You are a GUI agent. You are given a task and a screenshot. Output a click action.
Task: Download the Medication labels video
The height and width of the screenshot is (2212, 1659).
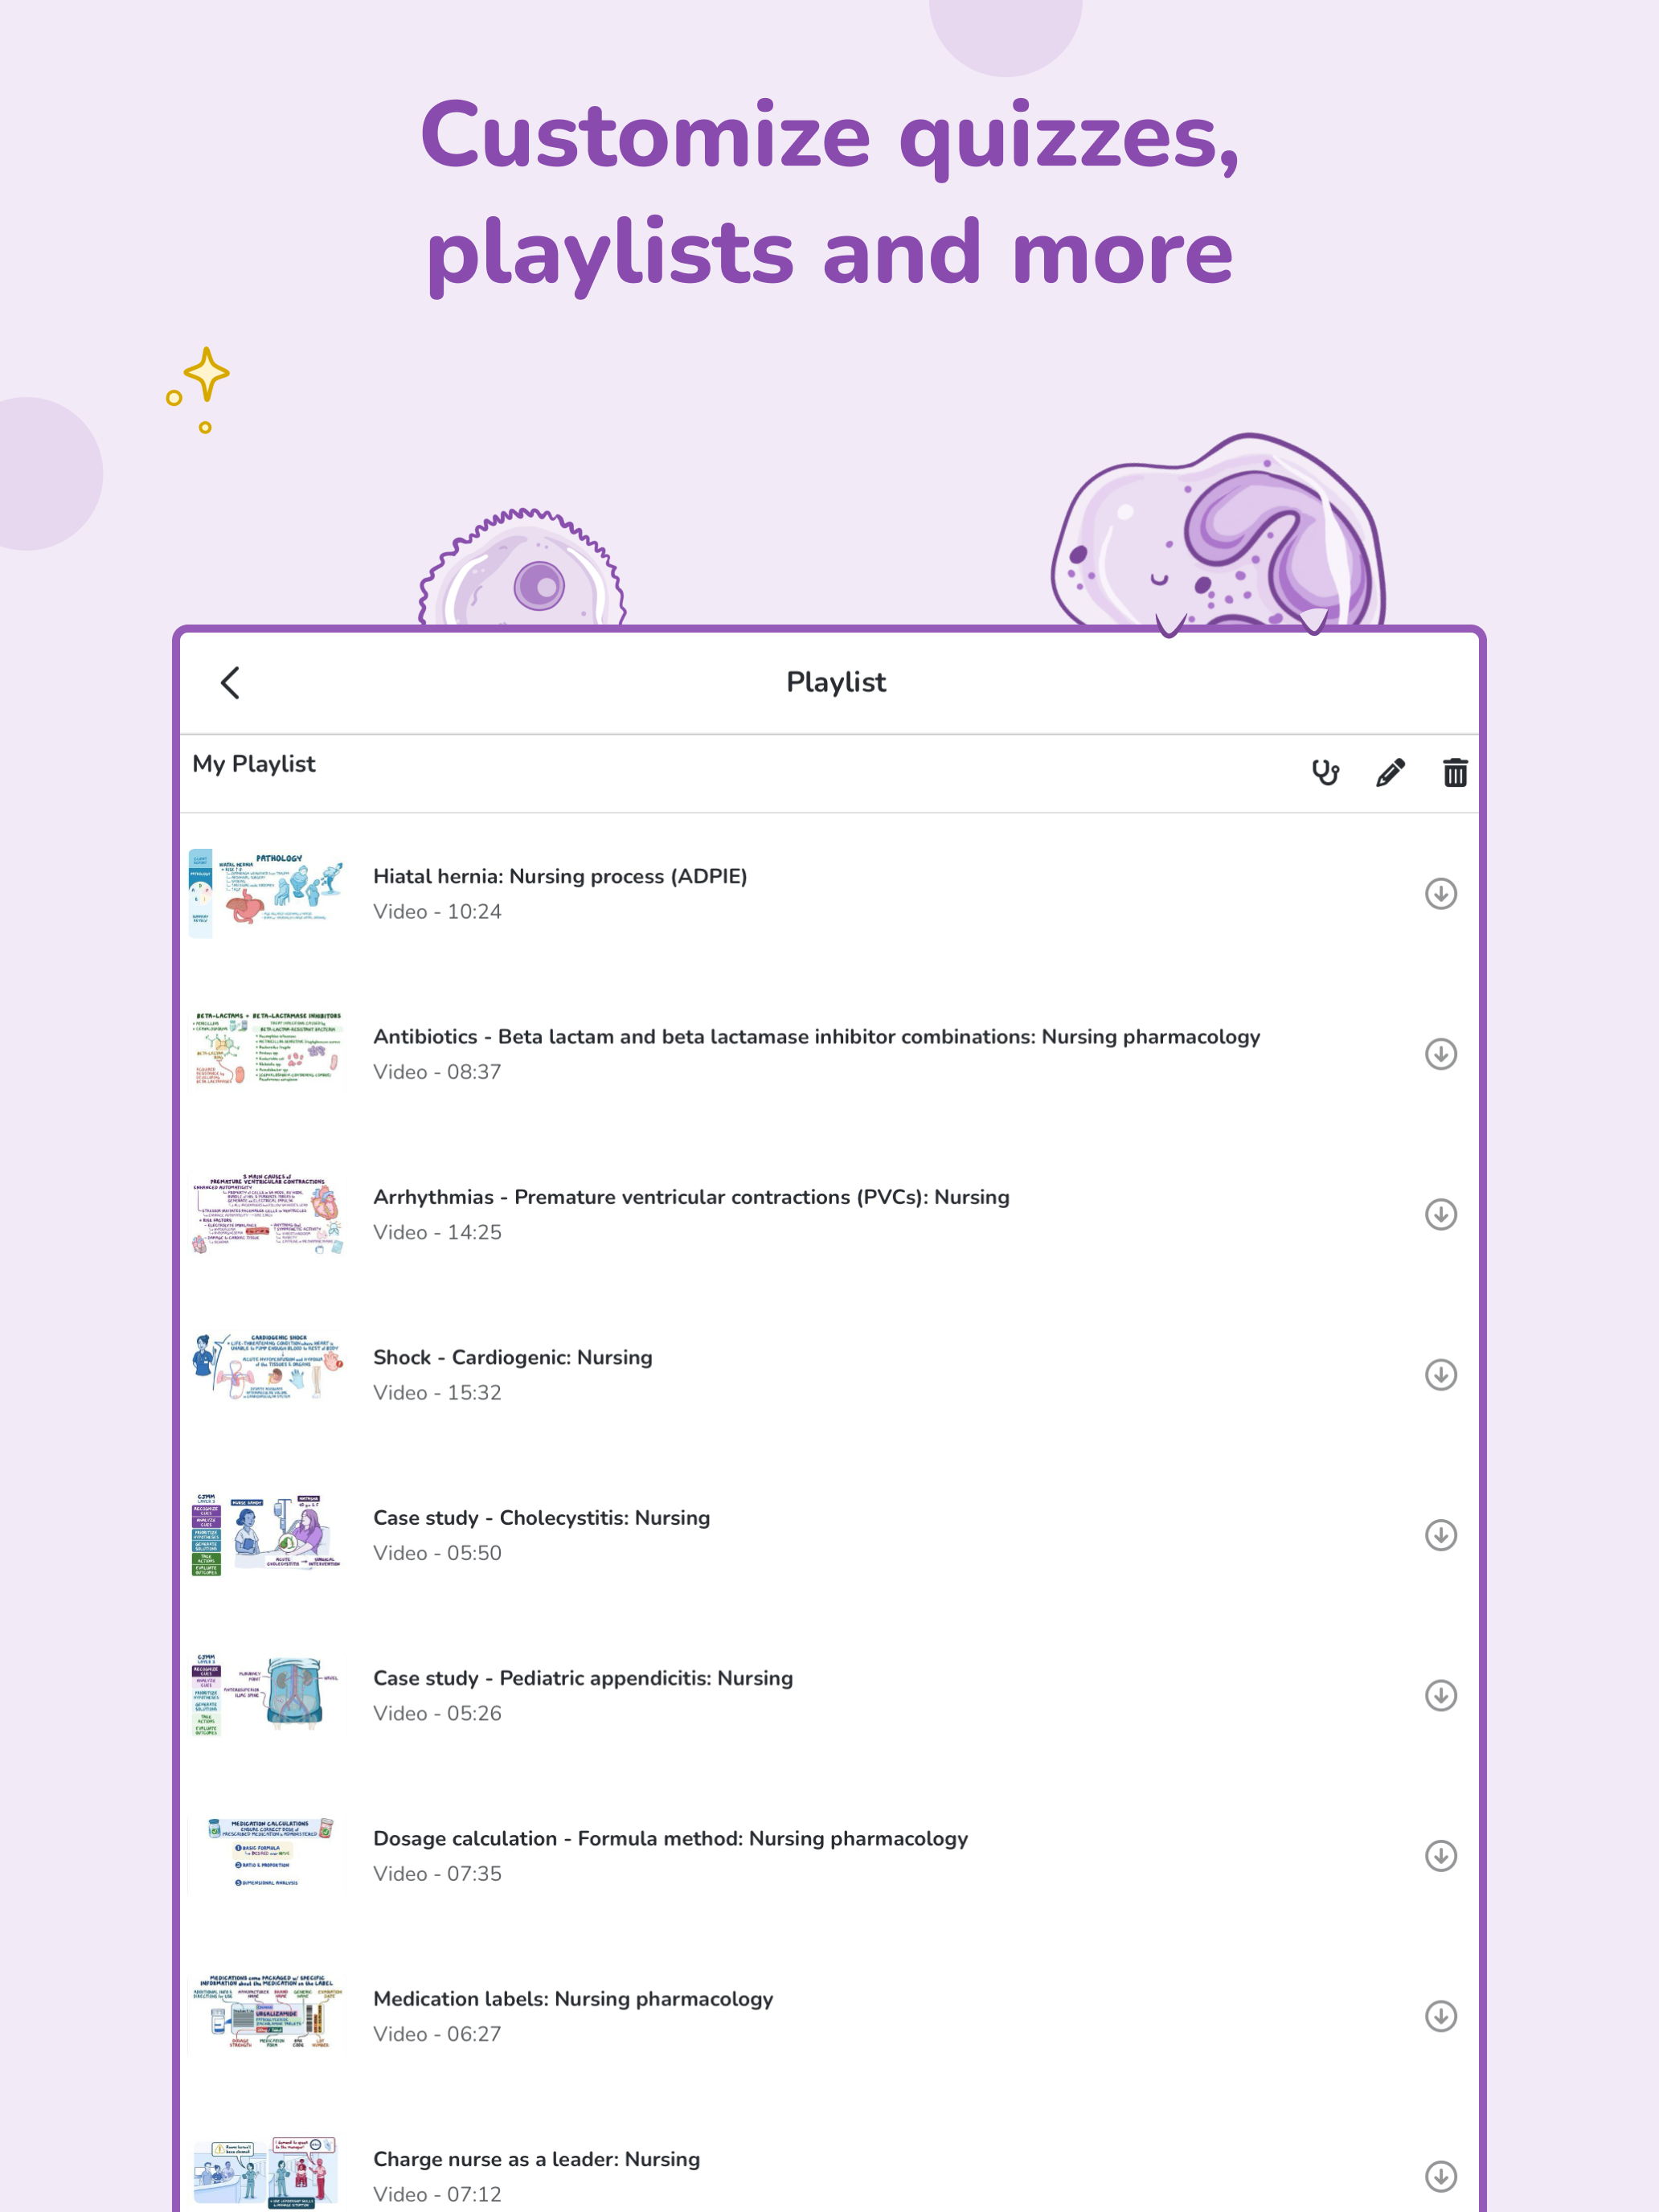click(x=1440, y=2016)
